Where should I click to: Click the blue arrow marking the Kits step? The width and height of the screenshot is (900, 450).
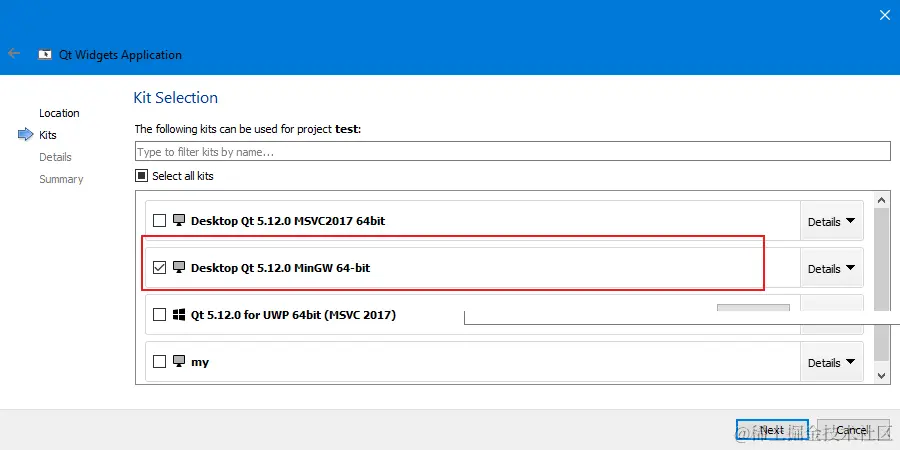click(26, 135)
